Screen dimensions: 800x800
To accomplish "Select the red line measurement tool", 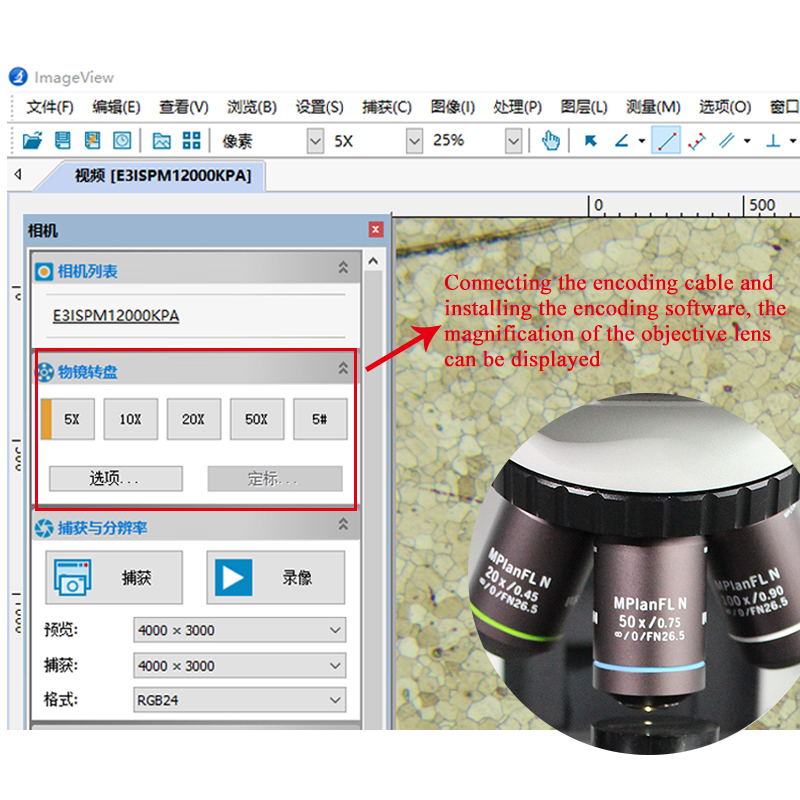I will pos(666,141).
